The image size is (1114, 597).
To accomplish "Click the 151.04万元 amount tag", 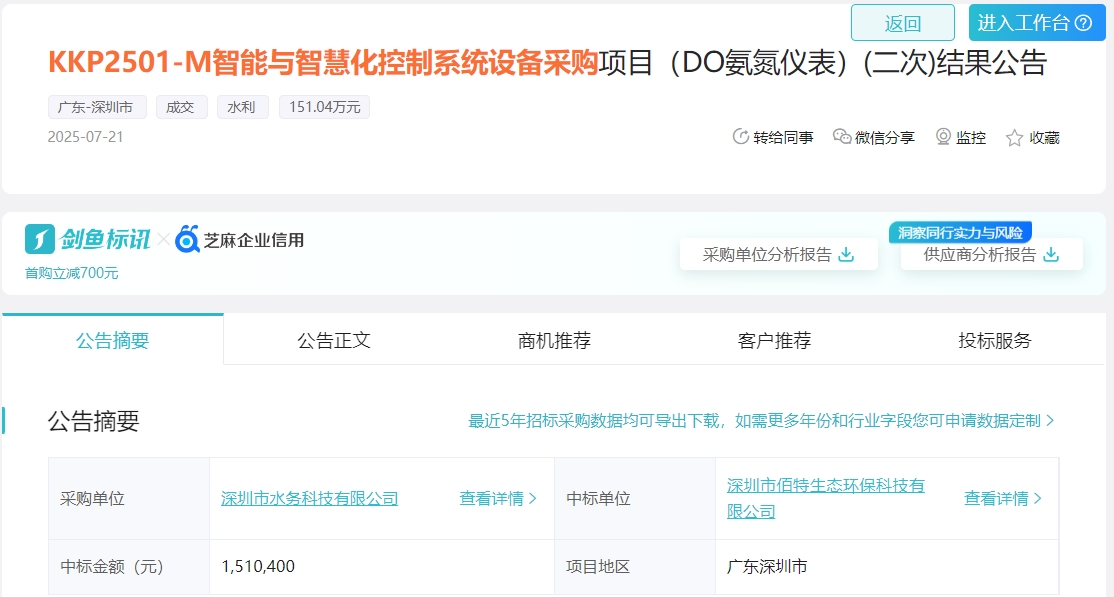I will point(324,106).
